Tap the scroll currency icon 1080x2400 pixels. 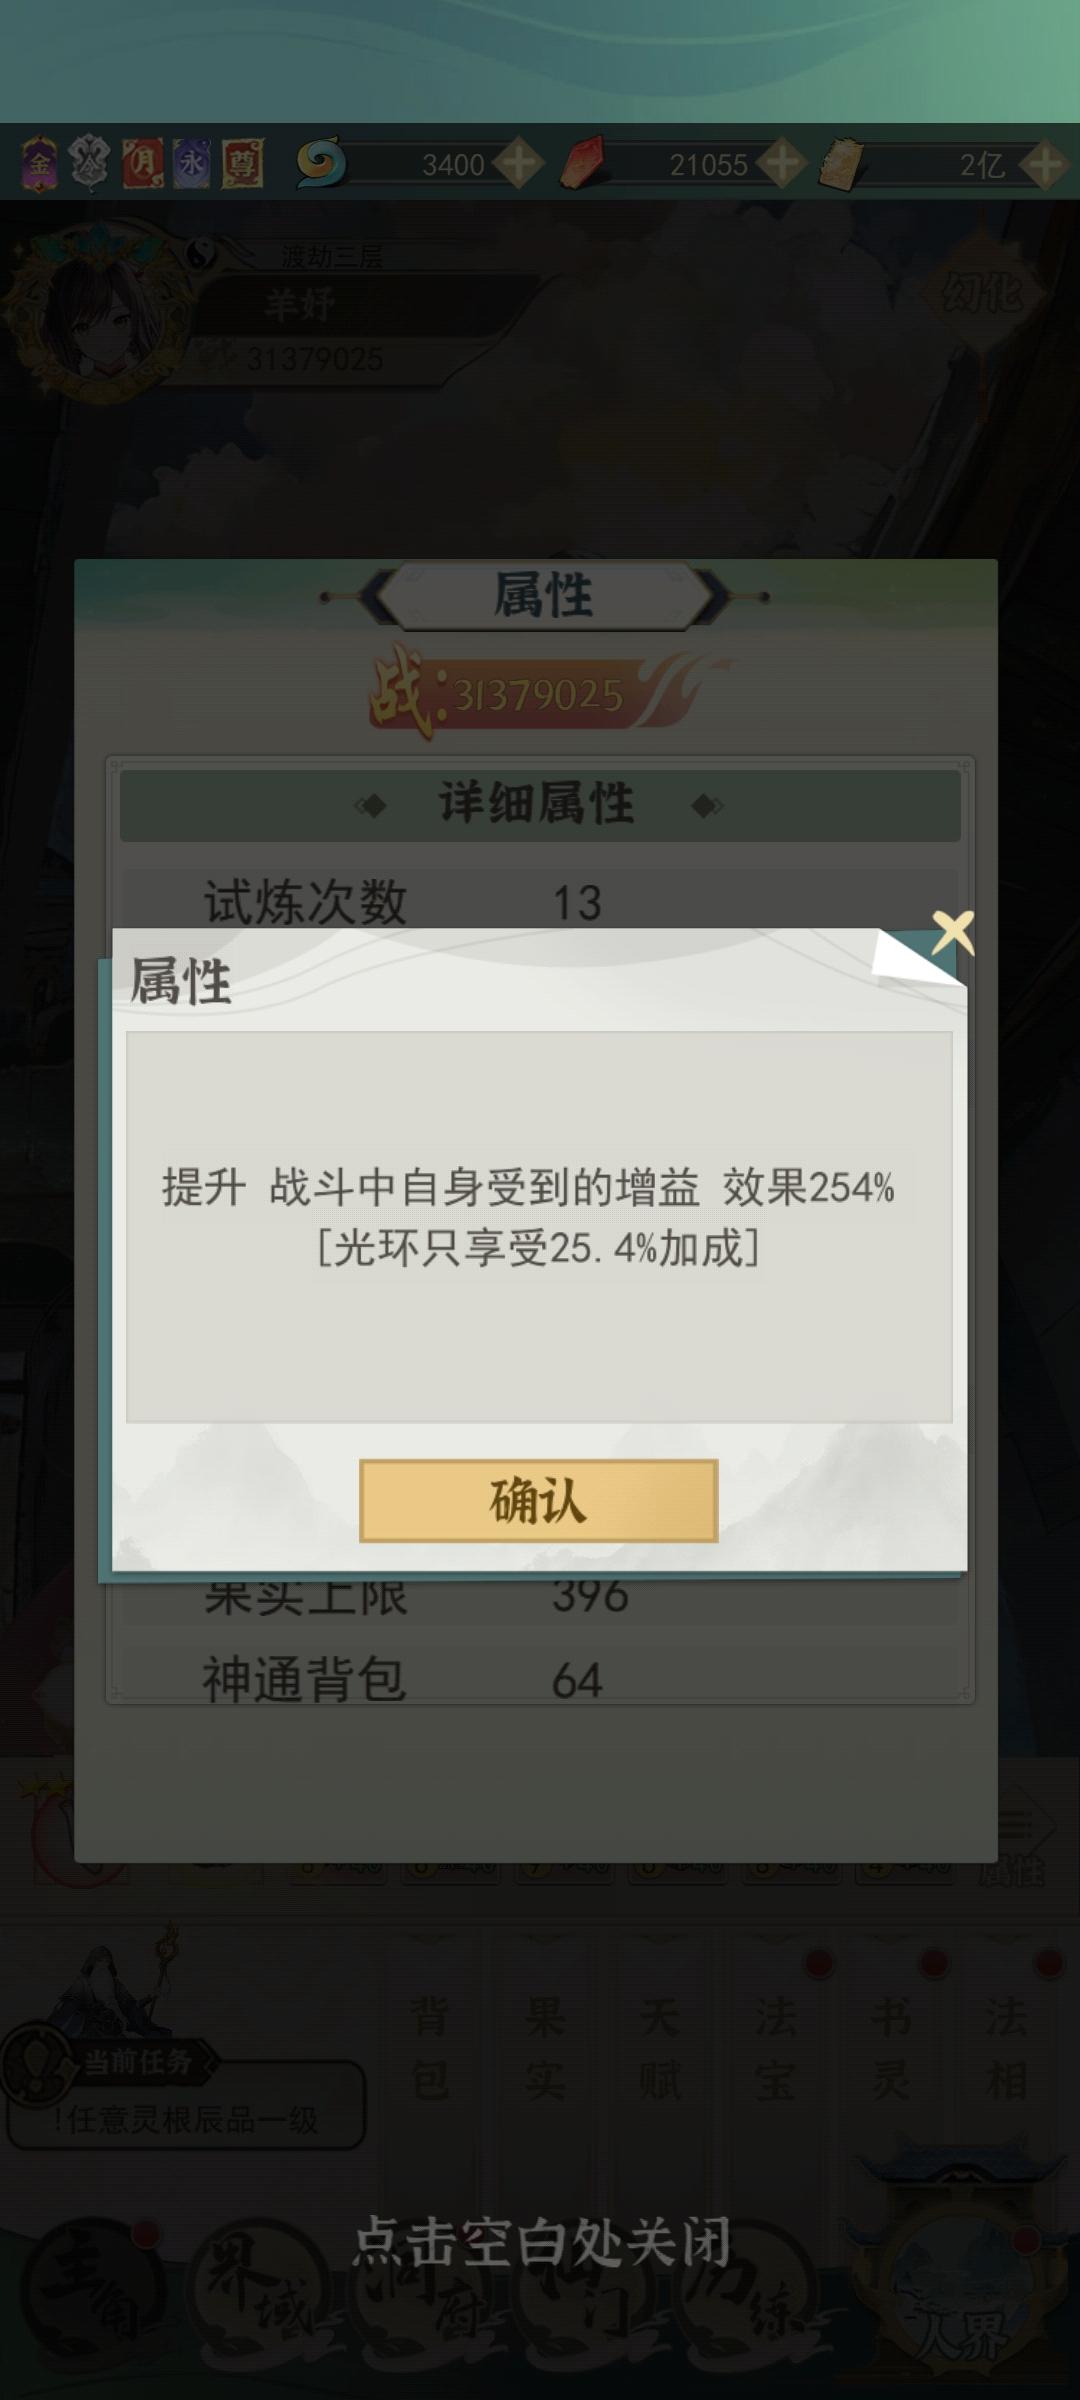(842, 163)
